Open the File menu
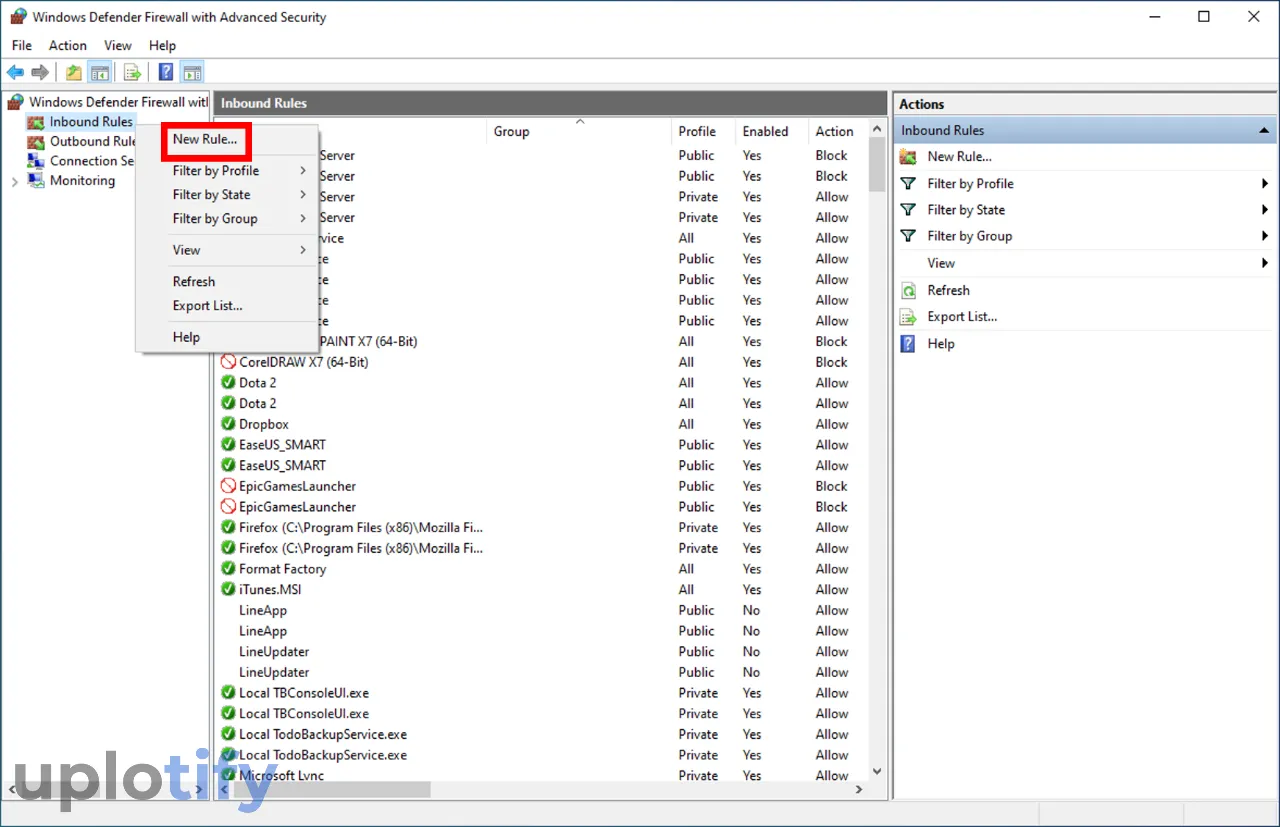 tap(22, 46)
